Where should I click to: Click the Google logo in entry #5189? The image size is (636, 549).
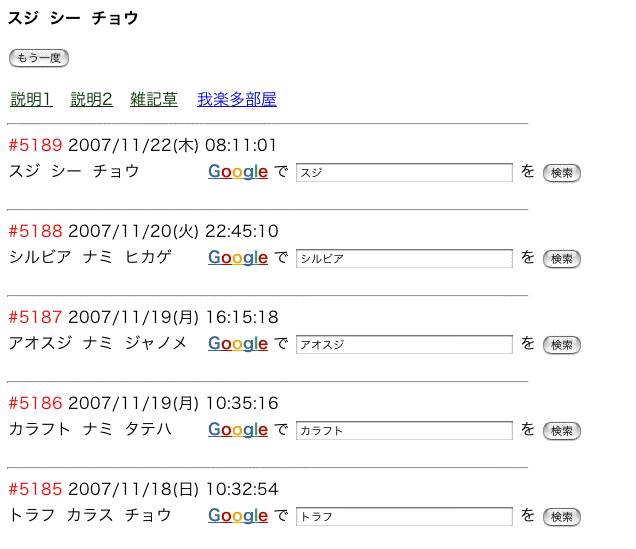[238, 172]
